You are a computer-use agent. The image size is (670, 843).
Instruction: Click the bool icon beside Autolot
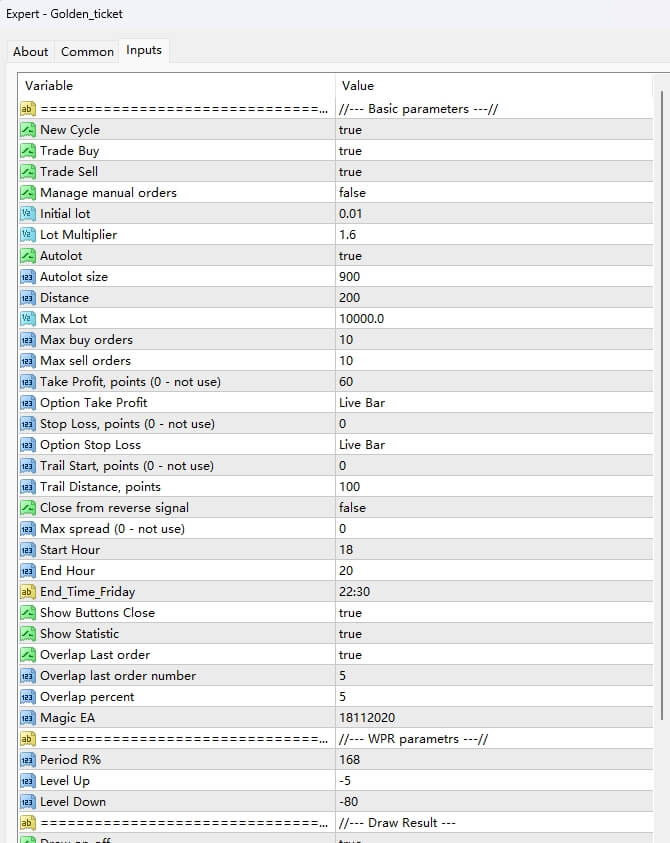tap(27, 255)
